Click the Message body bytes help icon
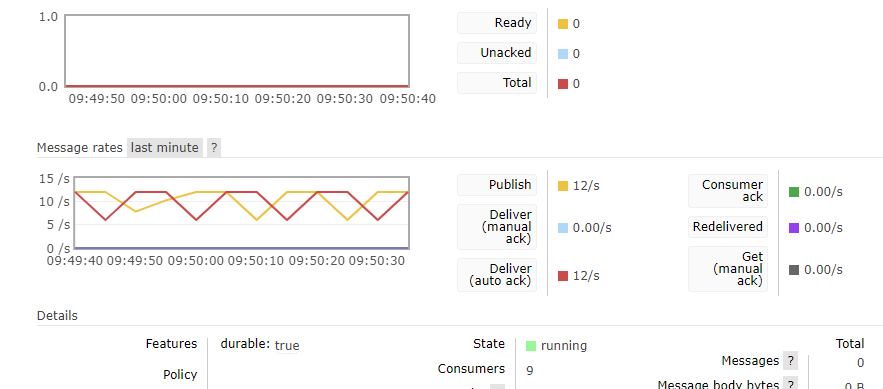Viewport: 883px width, 389px height. 790,384
